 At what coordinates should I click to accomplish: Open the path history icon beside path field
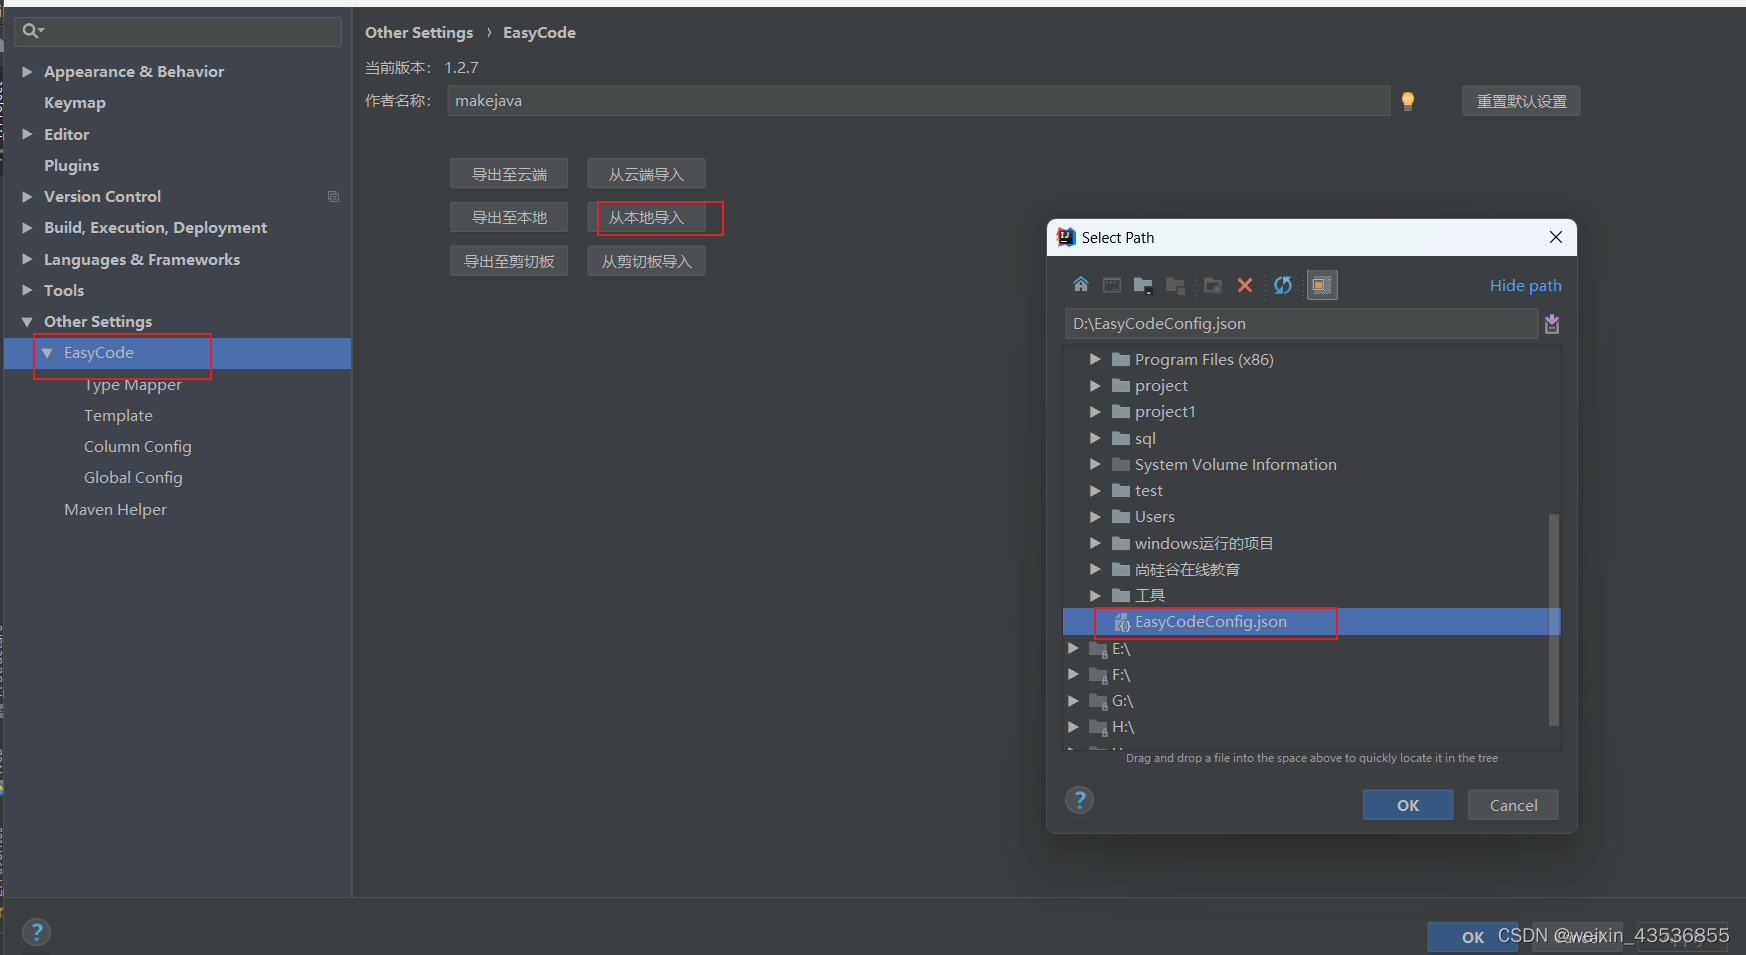coord(1552,324)
